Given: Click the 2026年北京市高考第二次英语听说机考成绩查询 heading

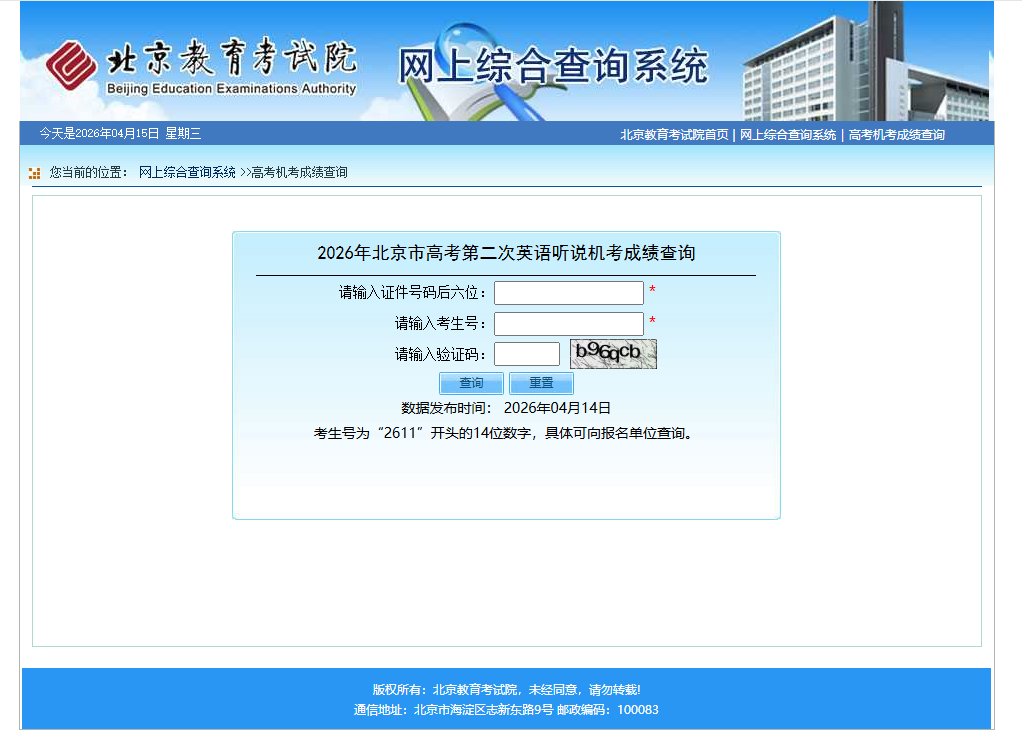Looking at the screenshot, I should pyautogui.click(x=506, y=253).
